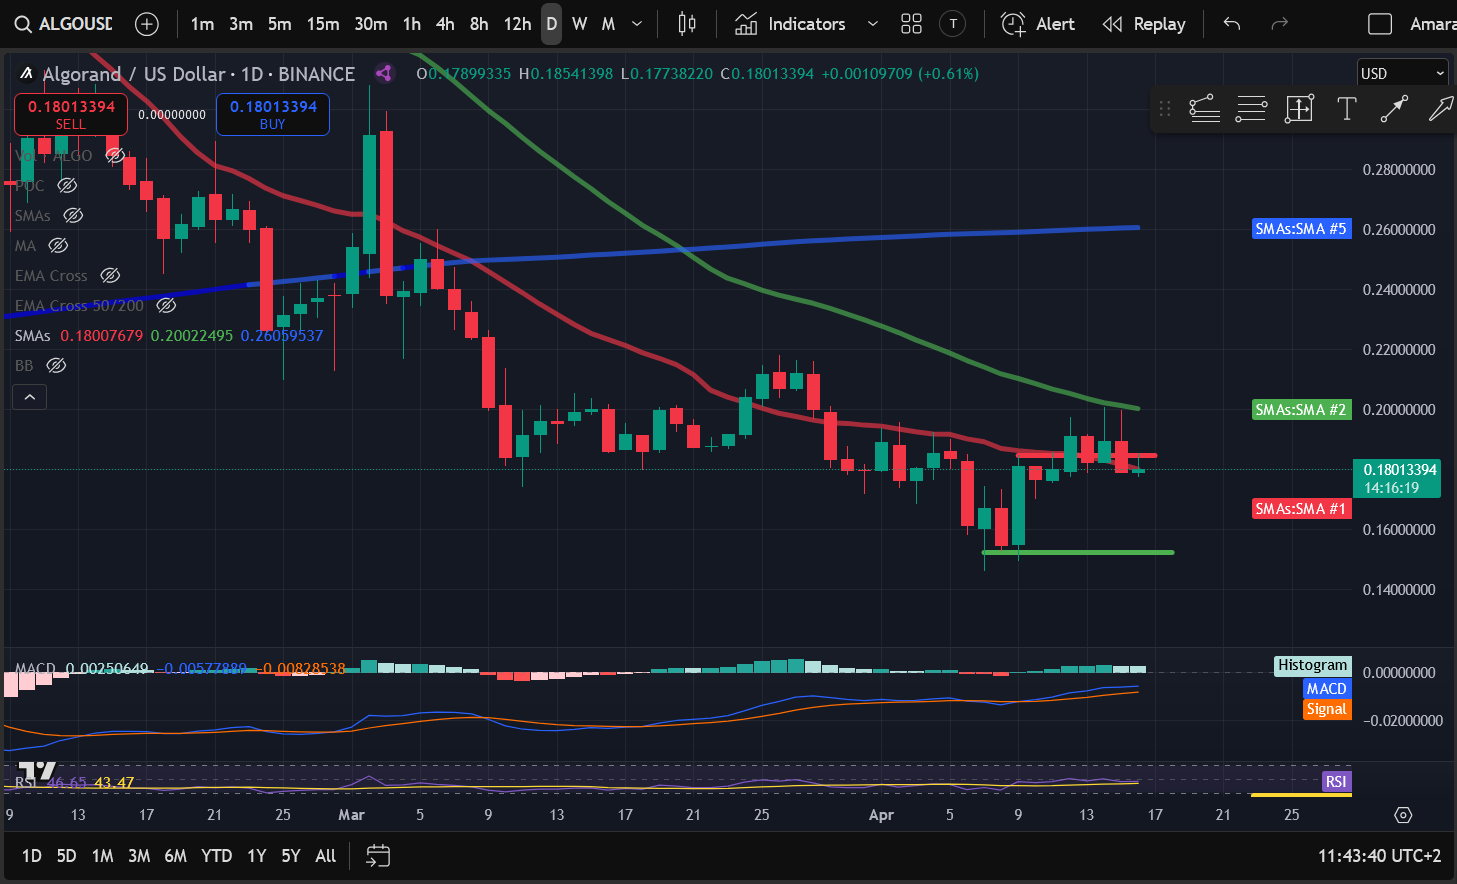Image resolution: width=1457 pixels, height=884 pixels.
Task: Click the SELL price button
Action: pos(70,114)
